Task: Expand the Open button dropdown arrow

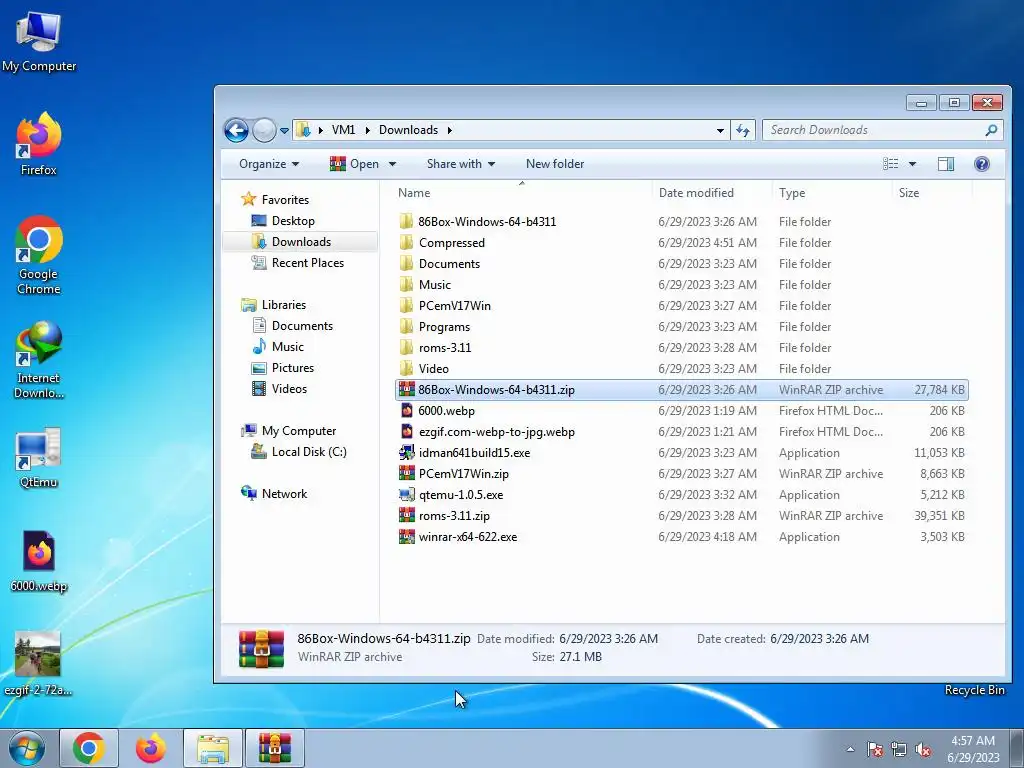Action: coord(392,164)
